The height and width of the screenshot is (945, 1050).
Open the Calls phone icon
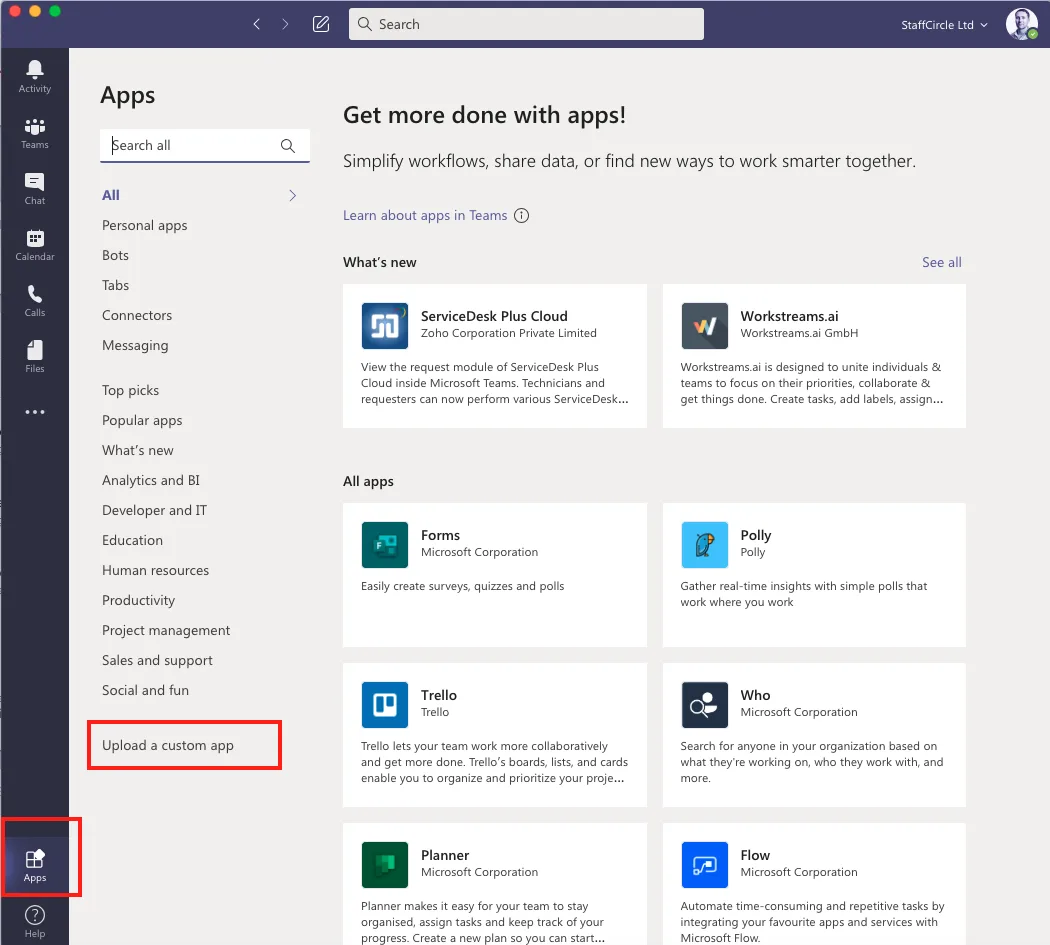35,301
